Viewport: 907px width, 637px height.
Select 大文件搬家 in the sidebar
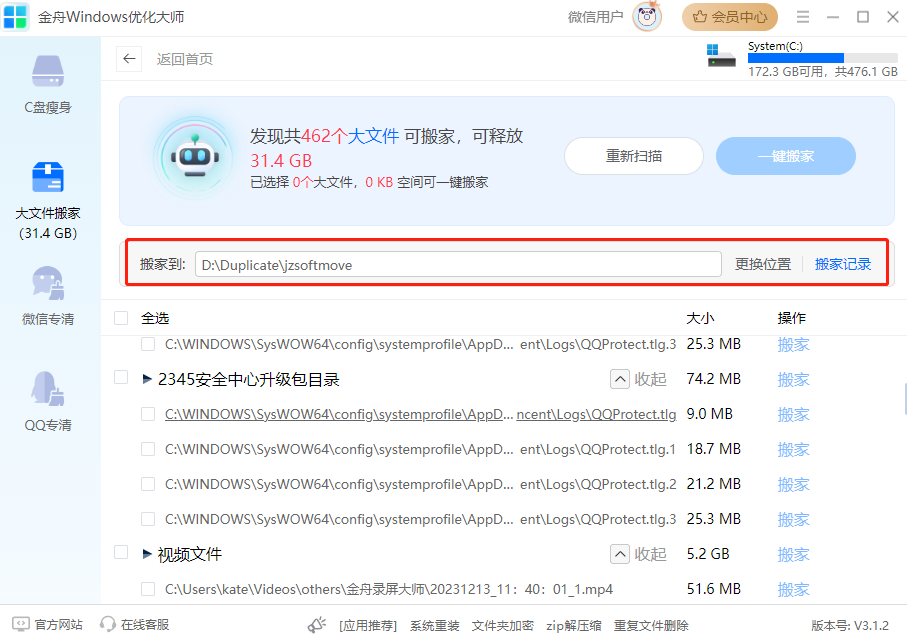[48, 201]
